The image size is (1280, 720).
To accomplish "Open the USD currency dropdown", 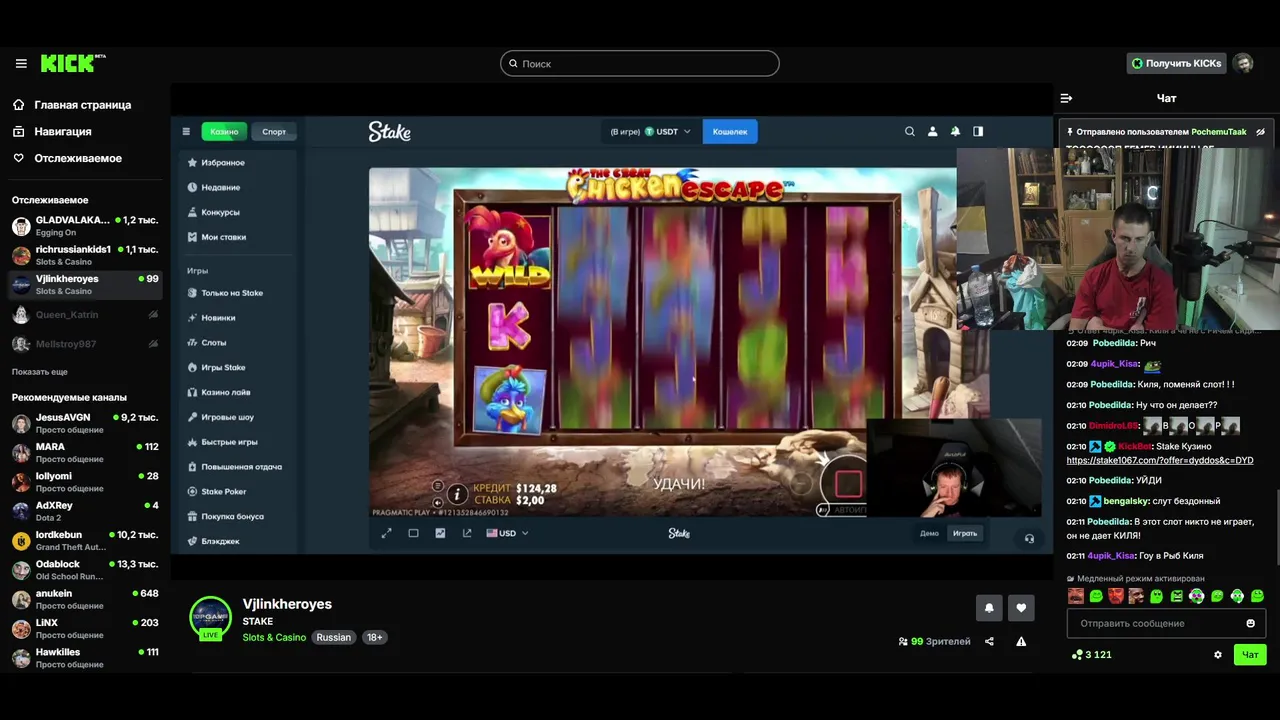I will pos(507,533).
